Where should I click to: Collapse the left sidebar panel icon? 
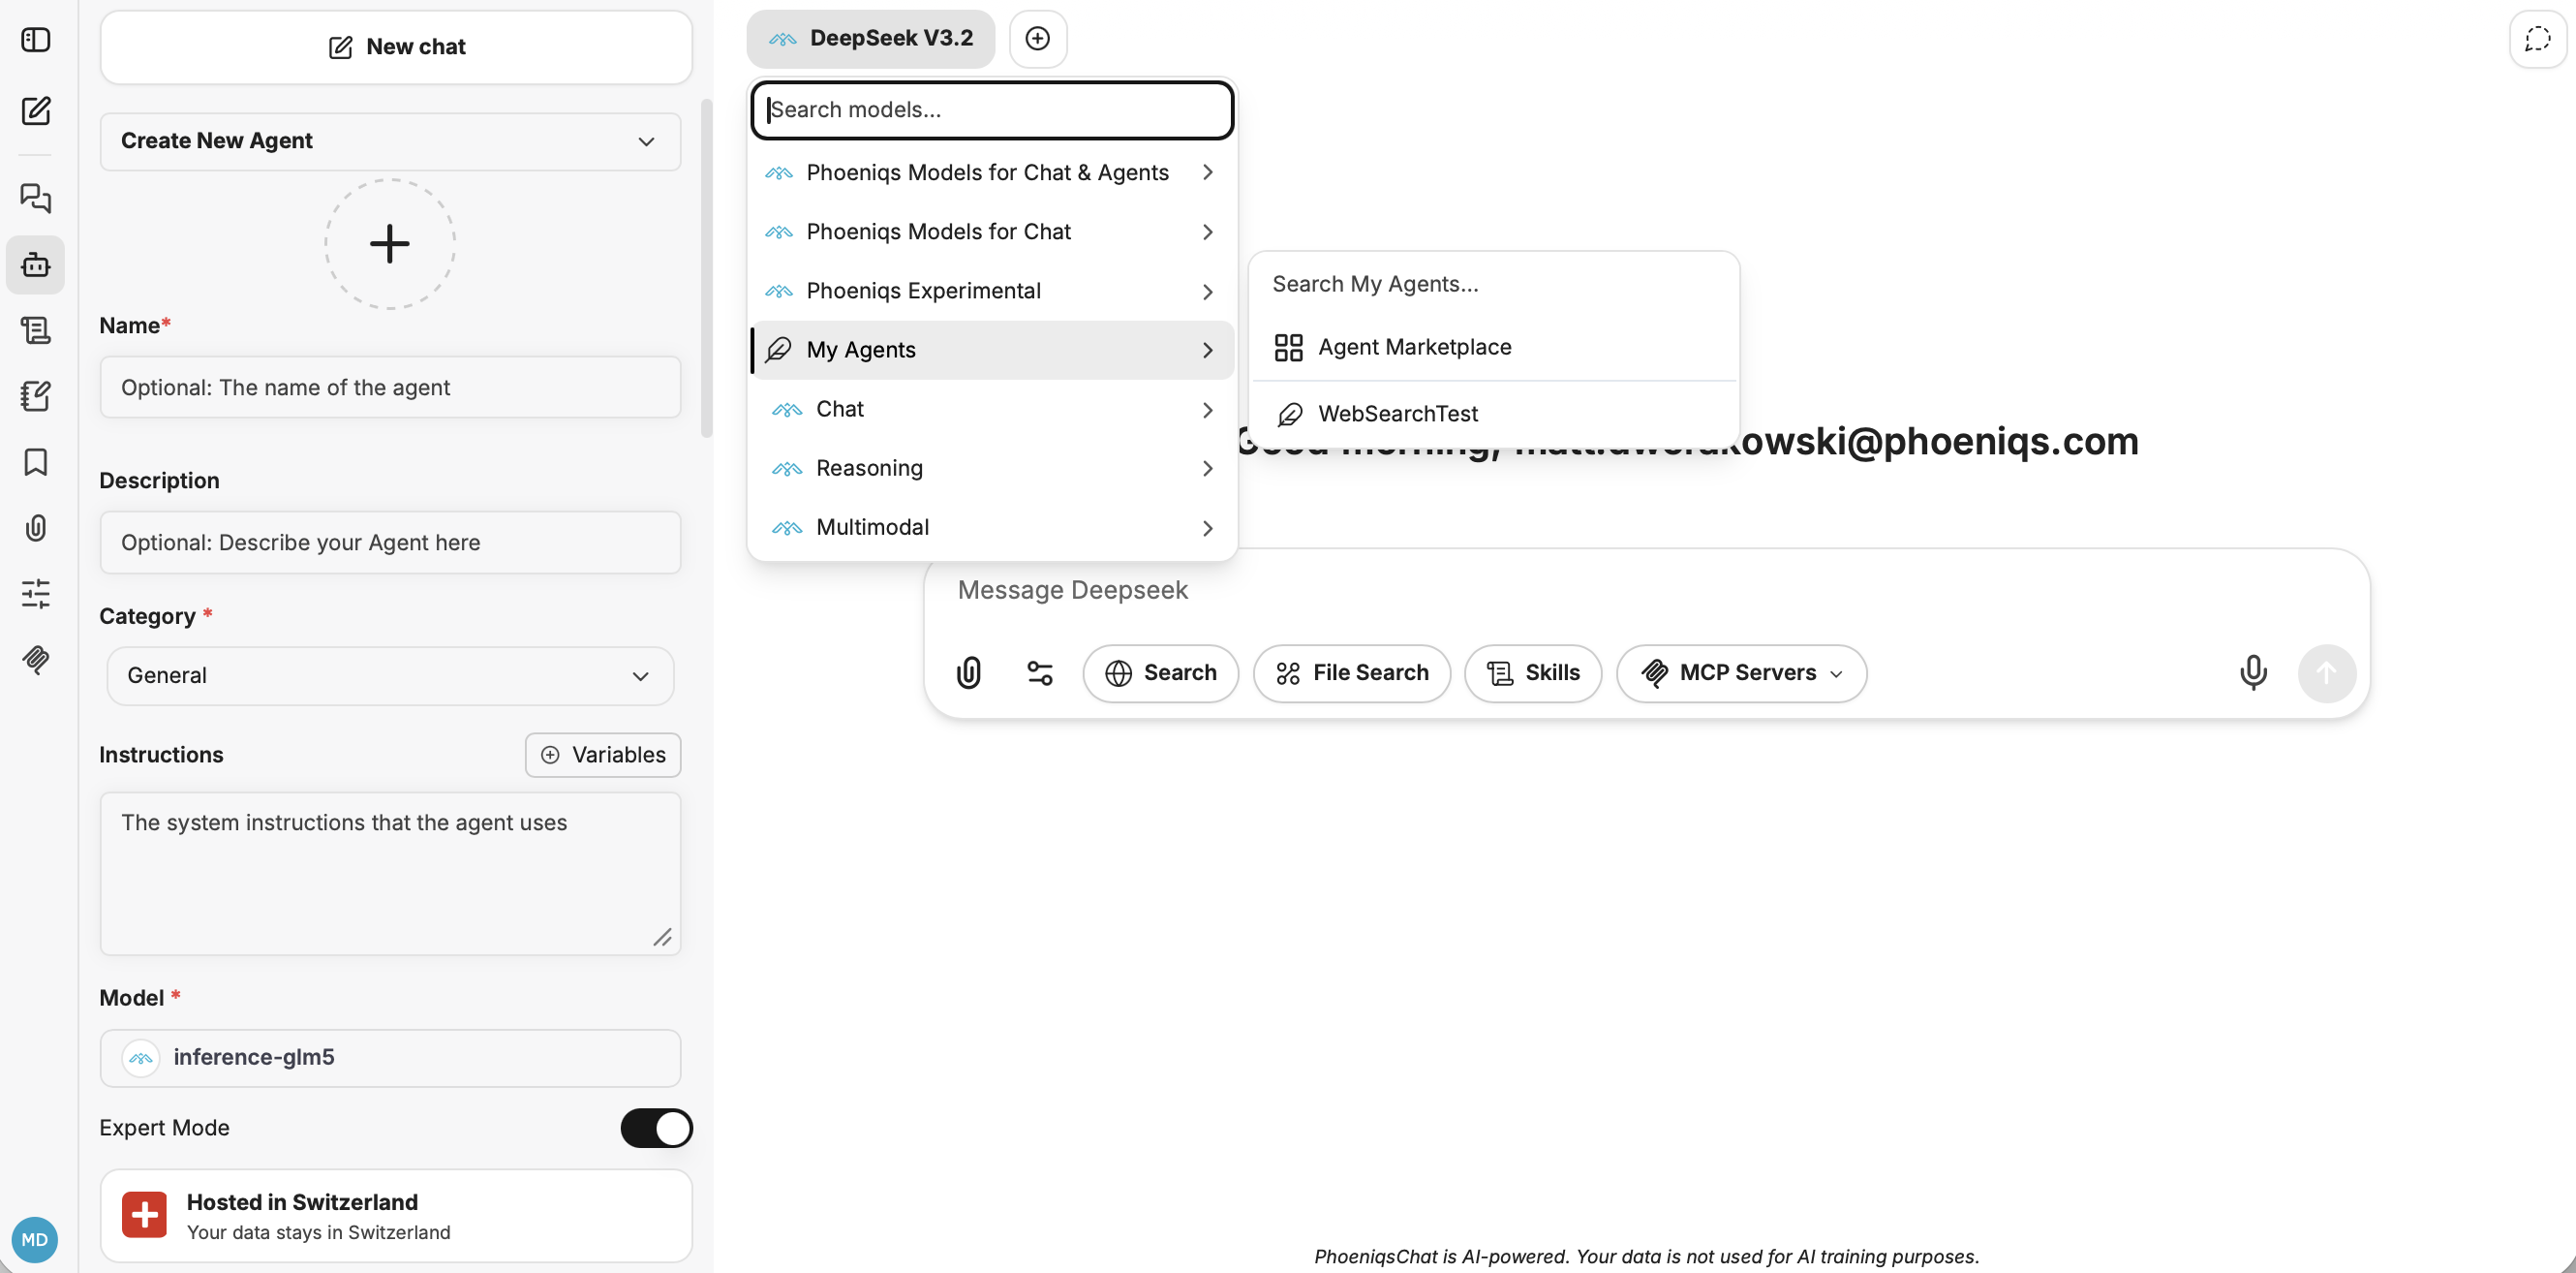(36, 40)
